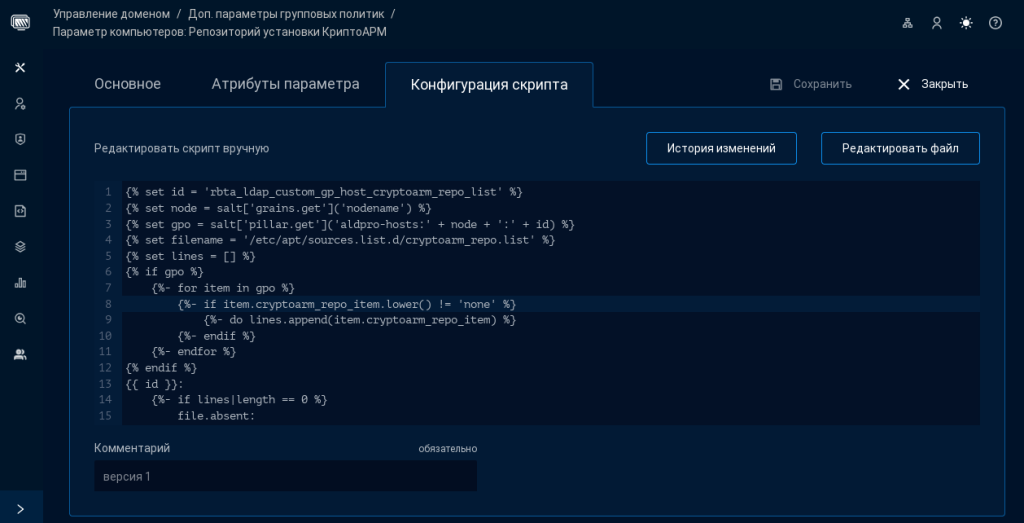This screenshot has height=523, width=1024.
Task: Open the network hierarchy icon in header
Action: (908, 23)
